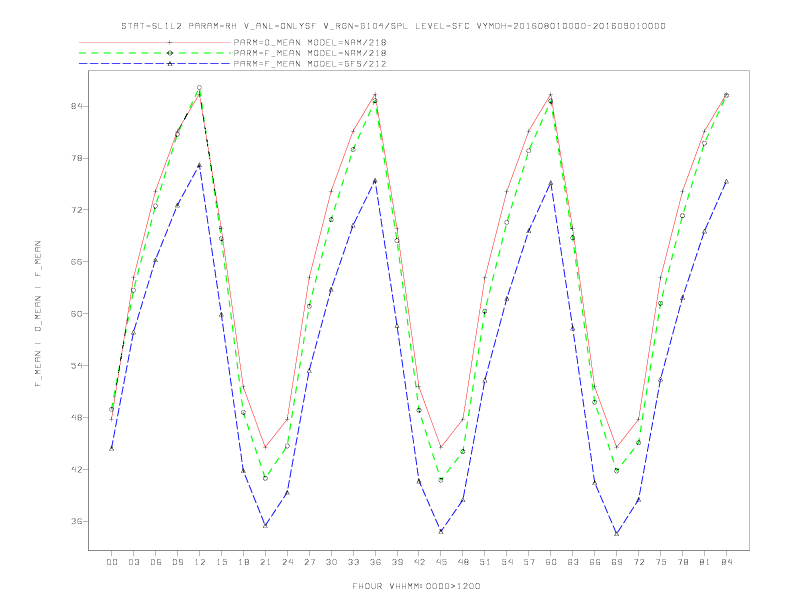Click the blue GFS triangle marker at hour 45
Screen dimensions: 792x612
[x=441, y=531]
